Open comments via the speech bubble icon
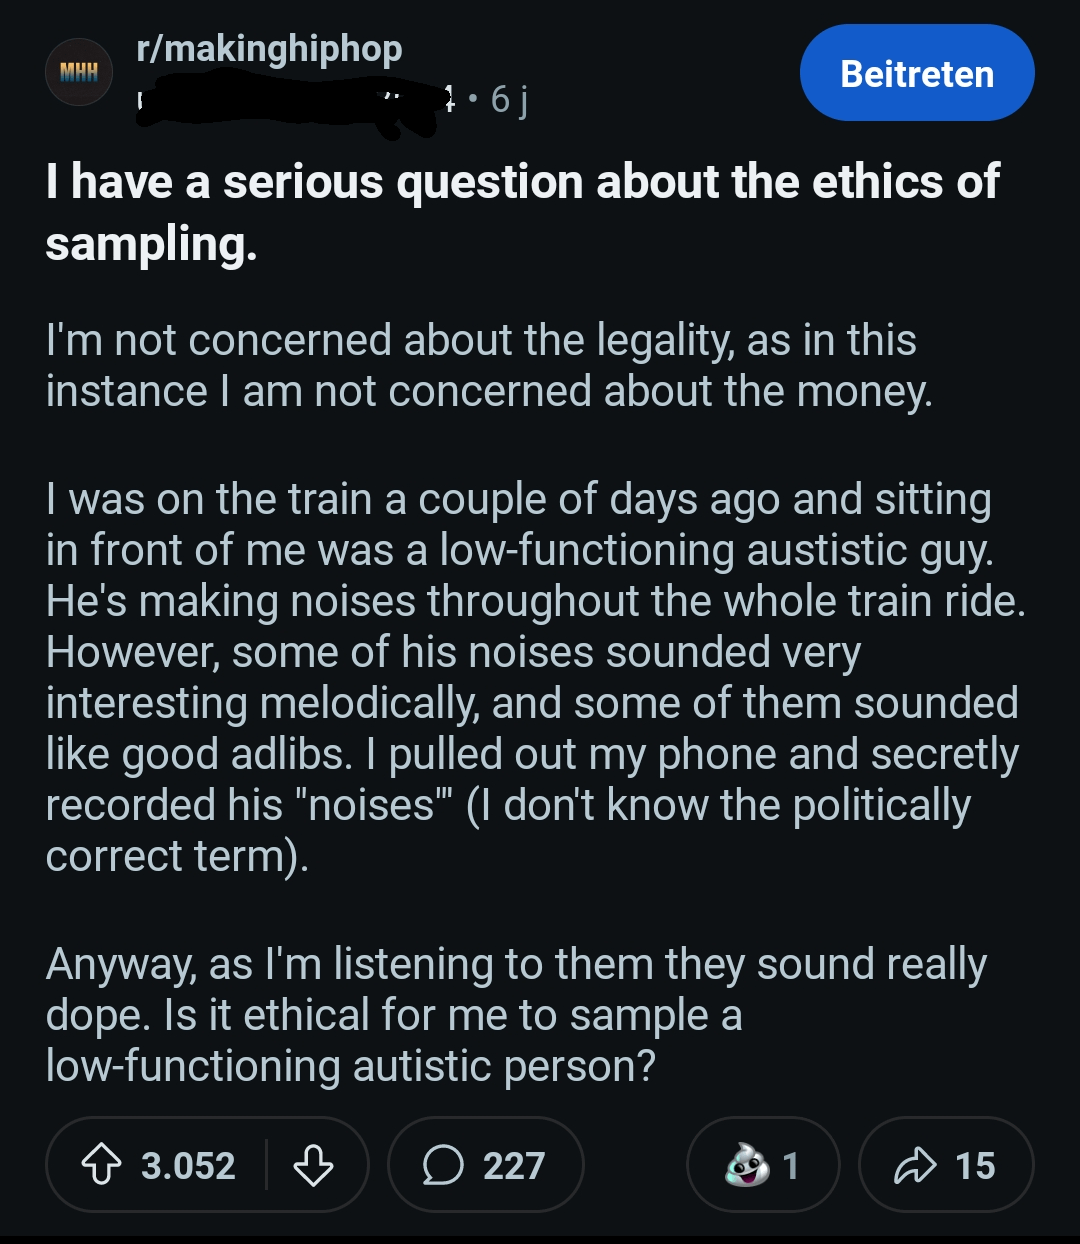 443,1165
